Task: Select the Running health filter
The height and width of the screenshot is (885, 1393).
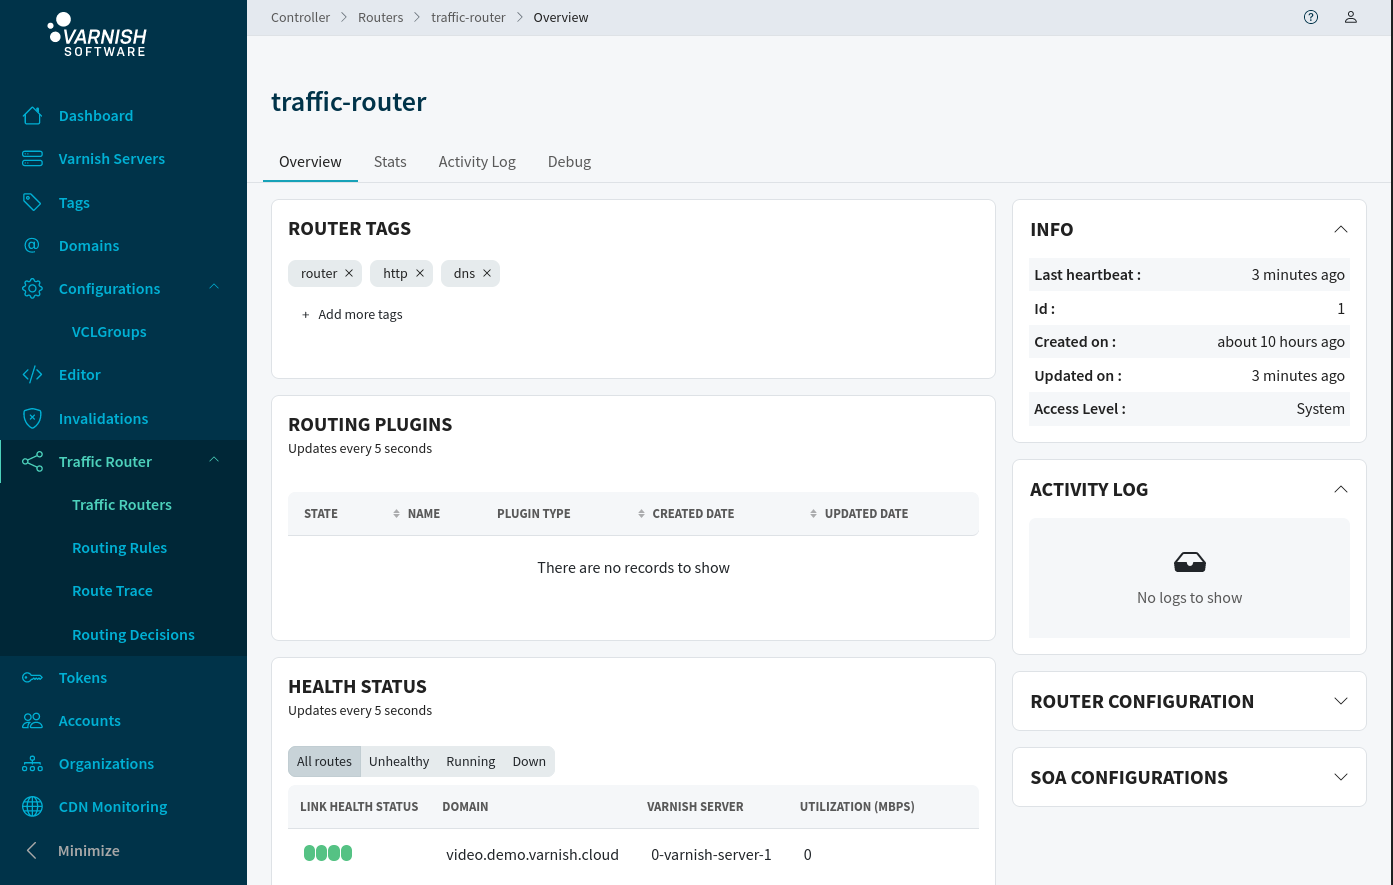Action: click(x=471, y=761)
